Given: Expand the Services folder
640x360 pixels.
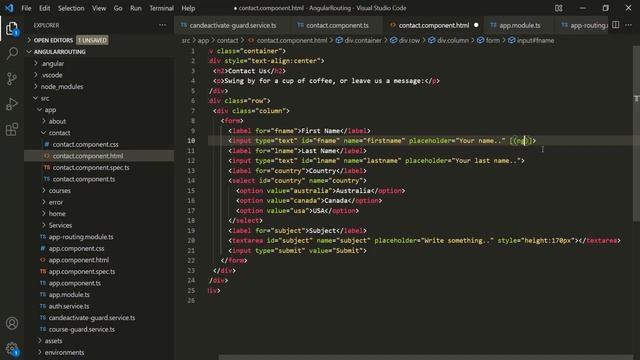Looking at the screenshot, I should click(60, 225).
